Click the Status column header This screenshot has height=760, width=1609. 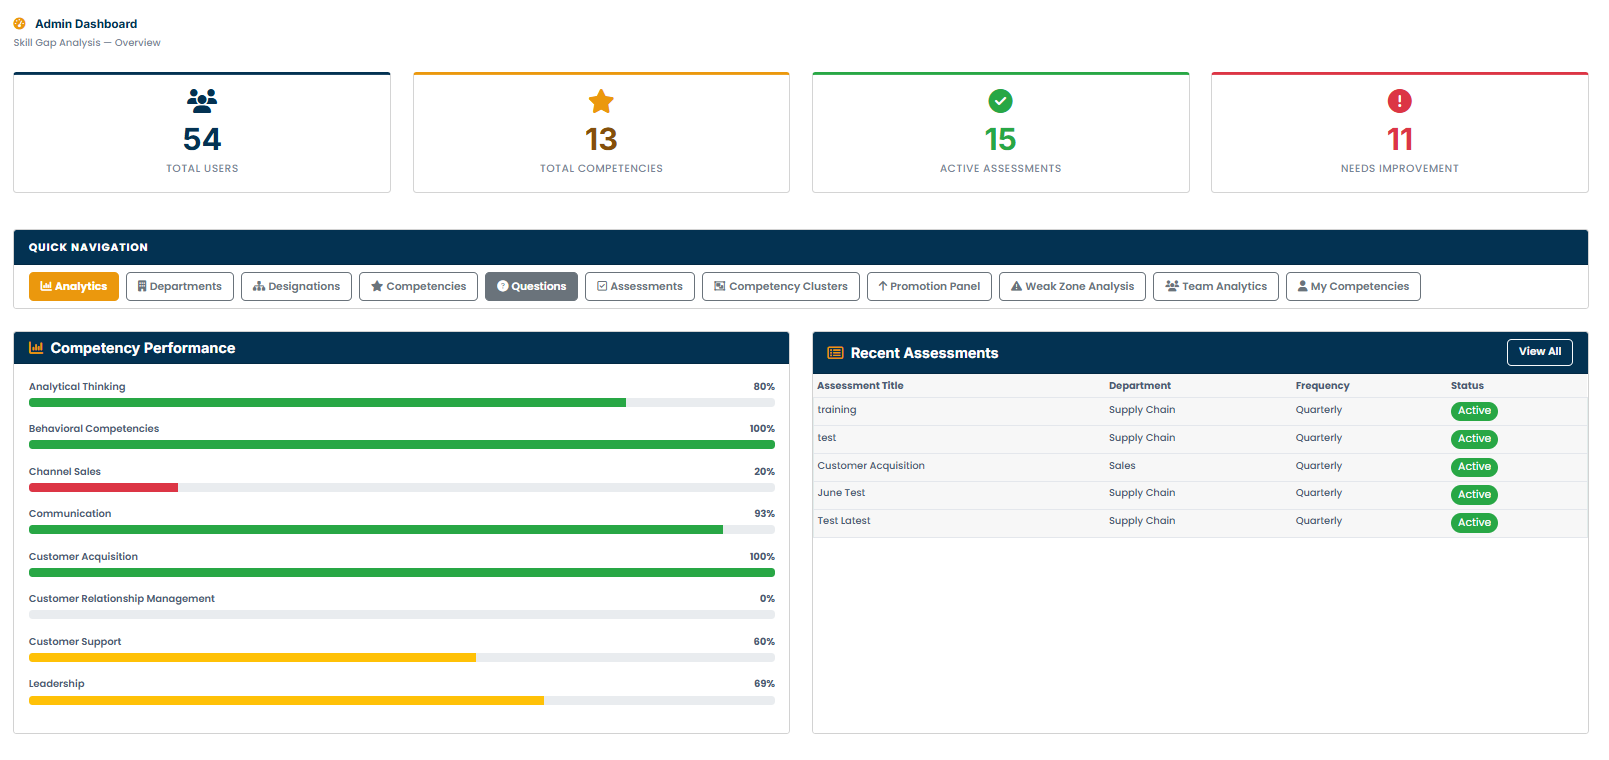pos(1467,386)
